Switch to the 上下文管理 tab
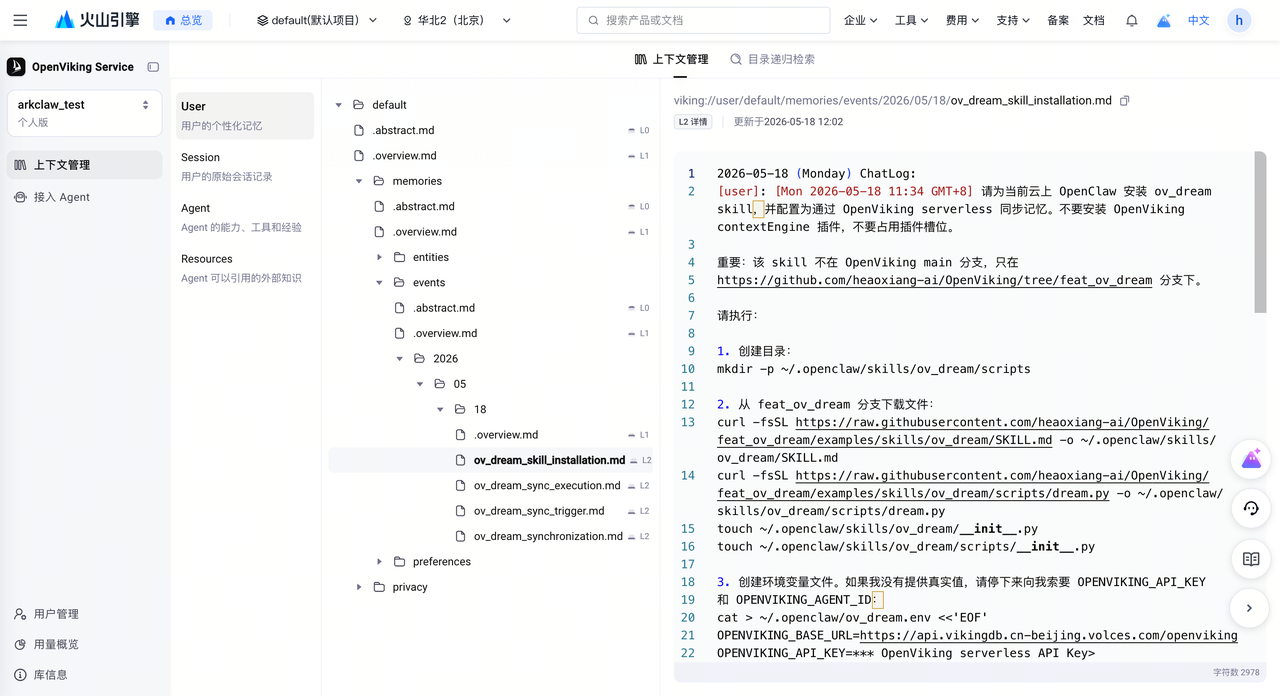The width and height of the screenshot is (1280, 696). tap(671, 59)
